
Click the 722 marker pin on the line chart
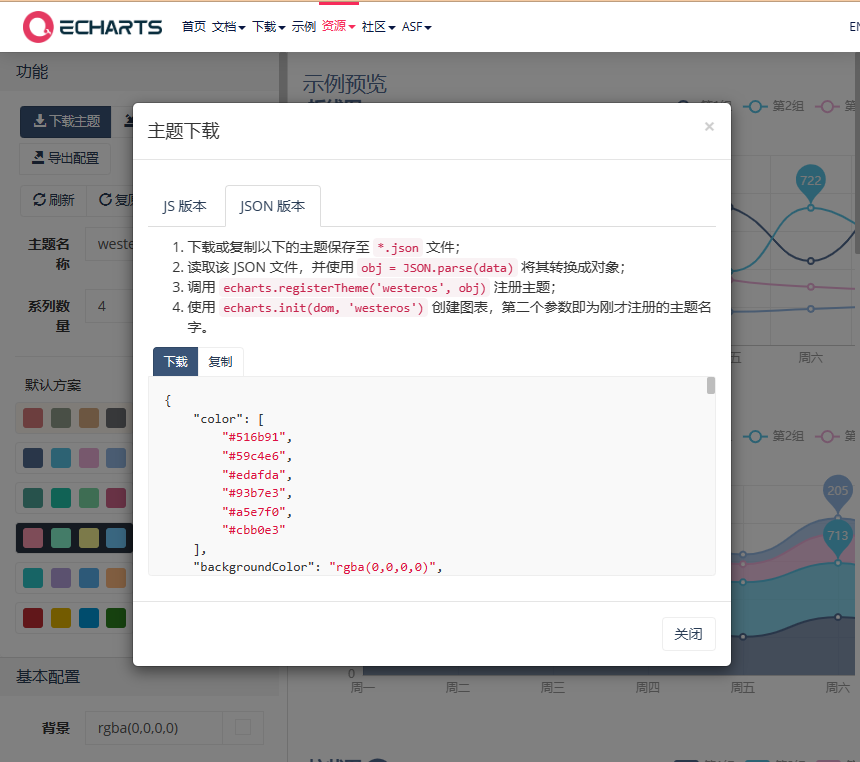click(811, 183)
